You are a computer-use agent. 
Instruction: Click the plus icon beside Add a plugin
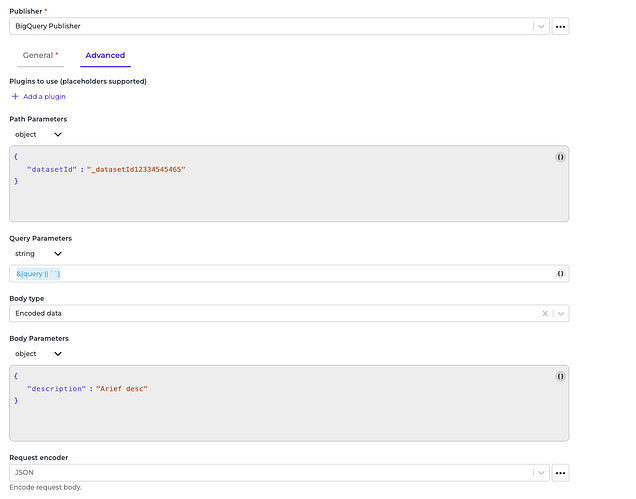(15, 97)
